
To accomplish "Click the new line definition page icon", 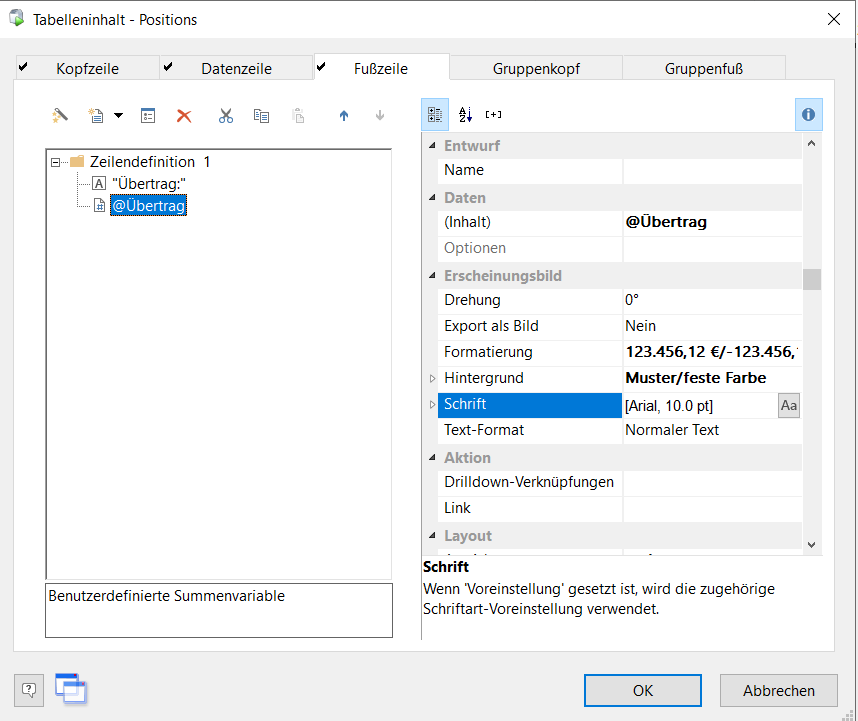I will (x=96, y=115).
